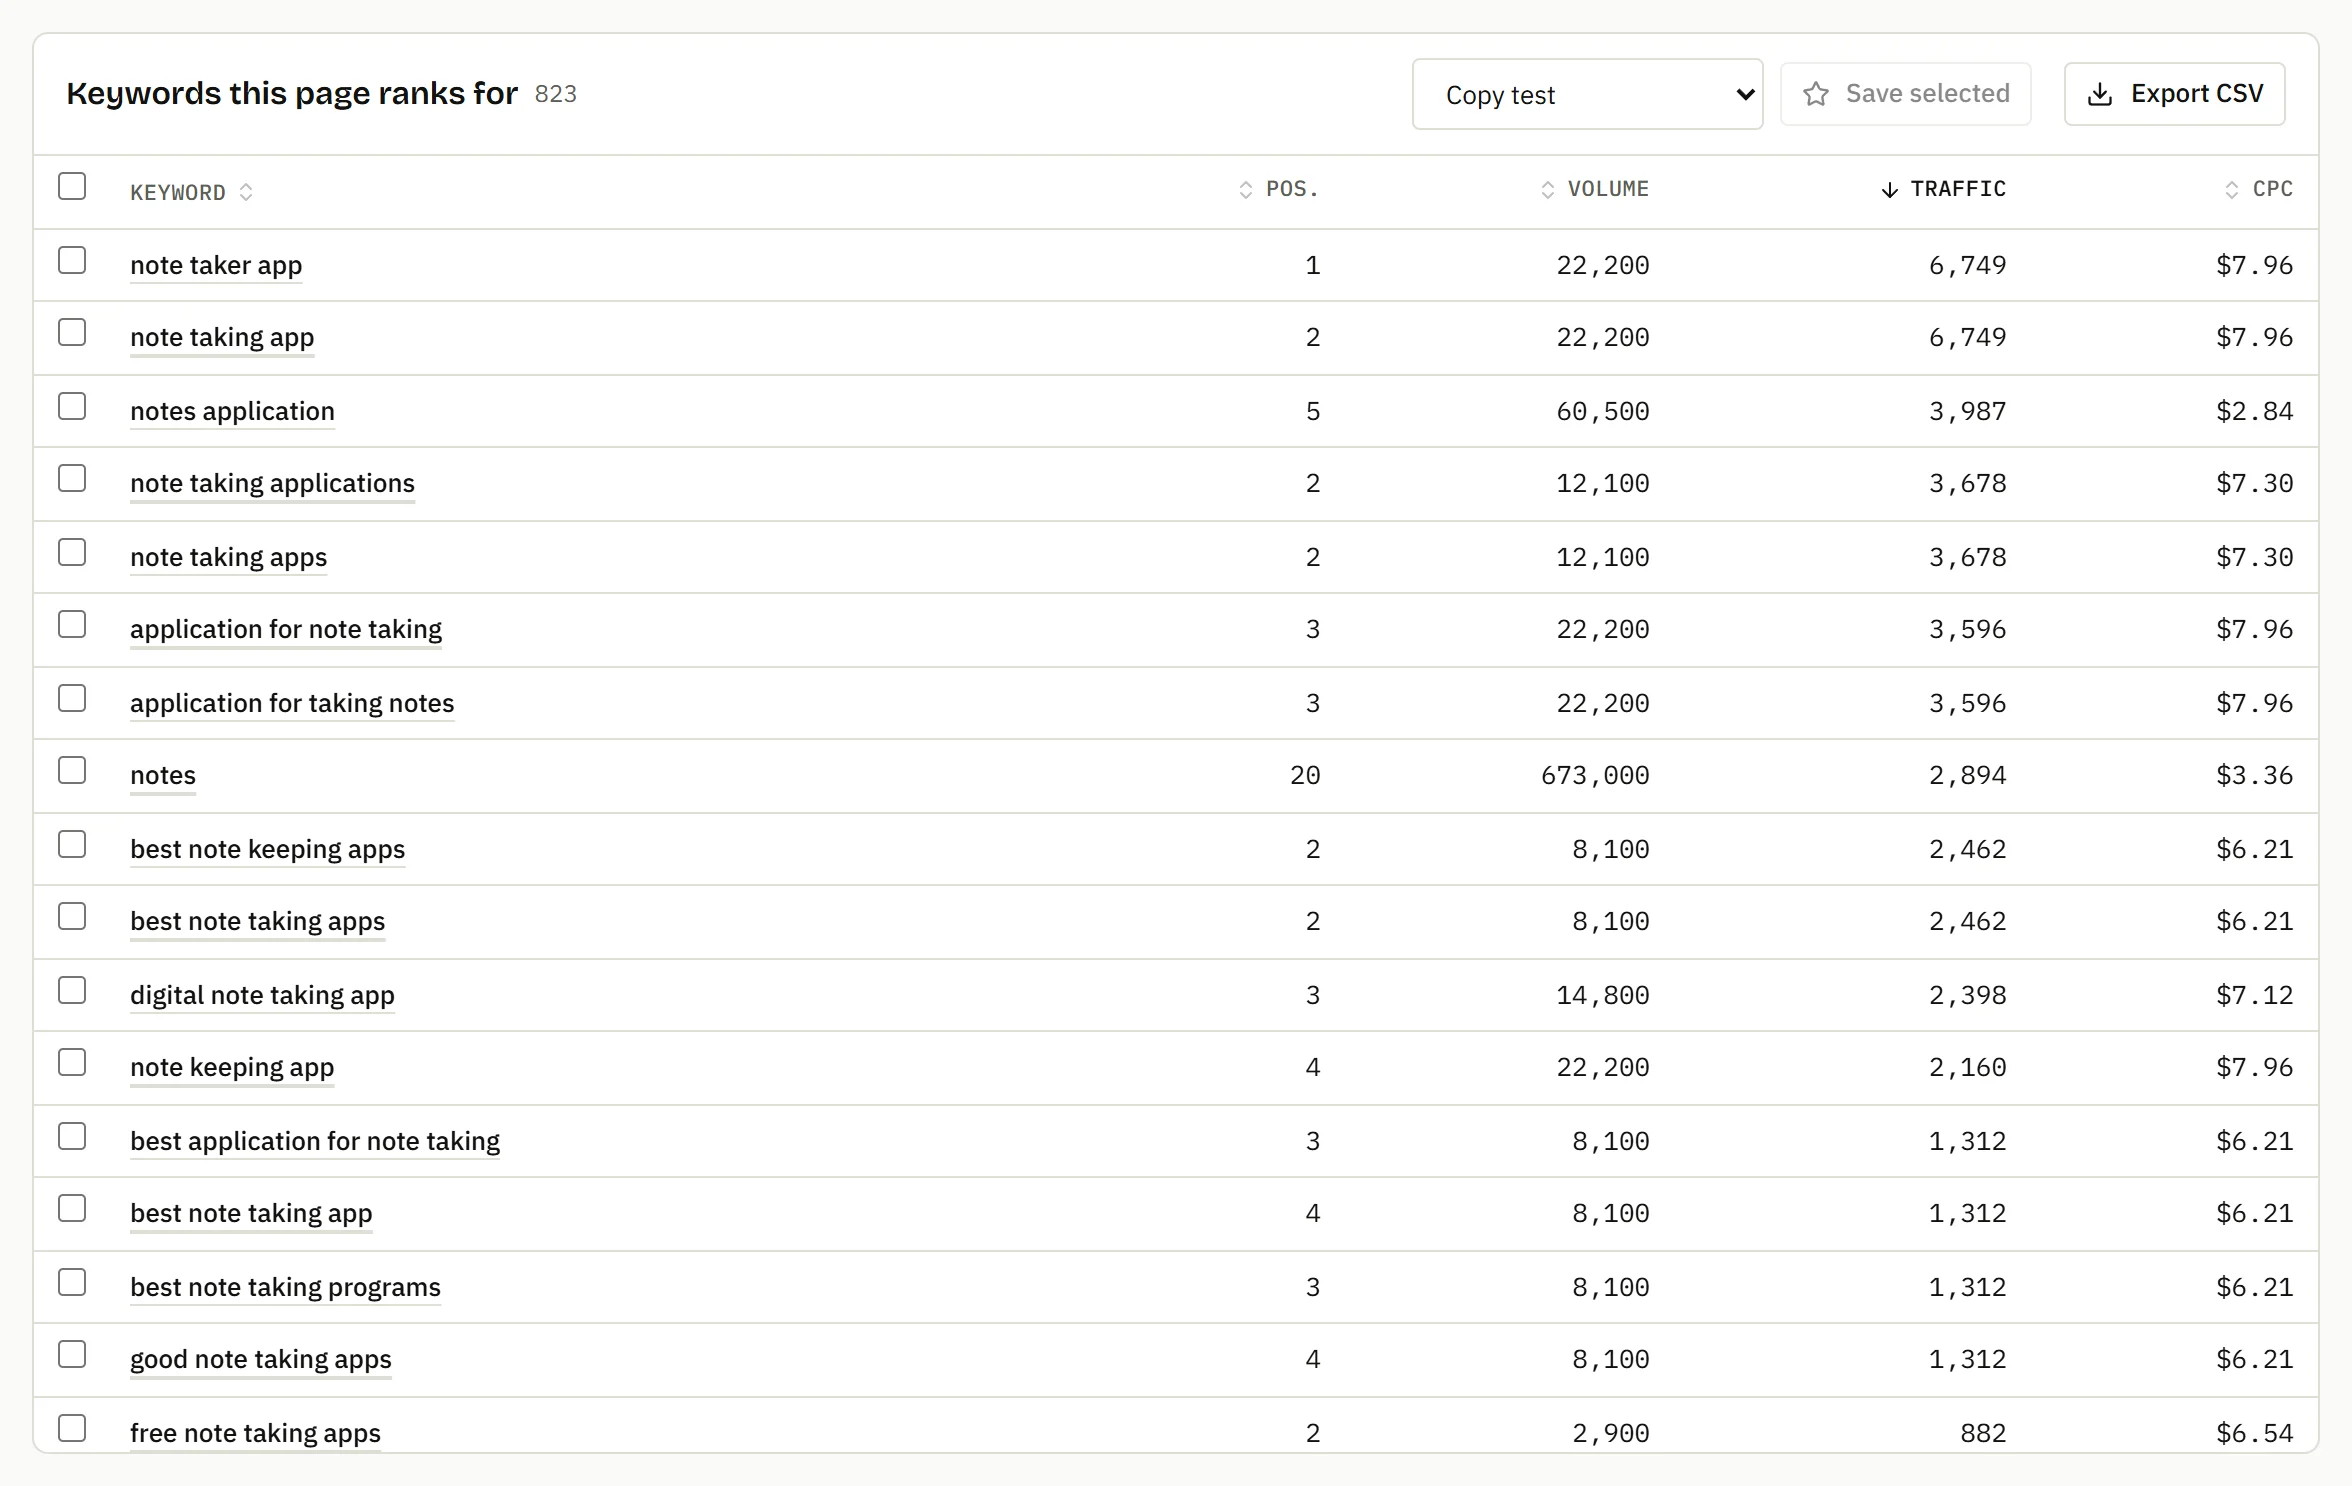
Task: Click the Save selected button
Action: (x=1905, y=94)
